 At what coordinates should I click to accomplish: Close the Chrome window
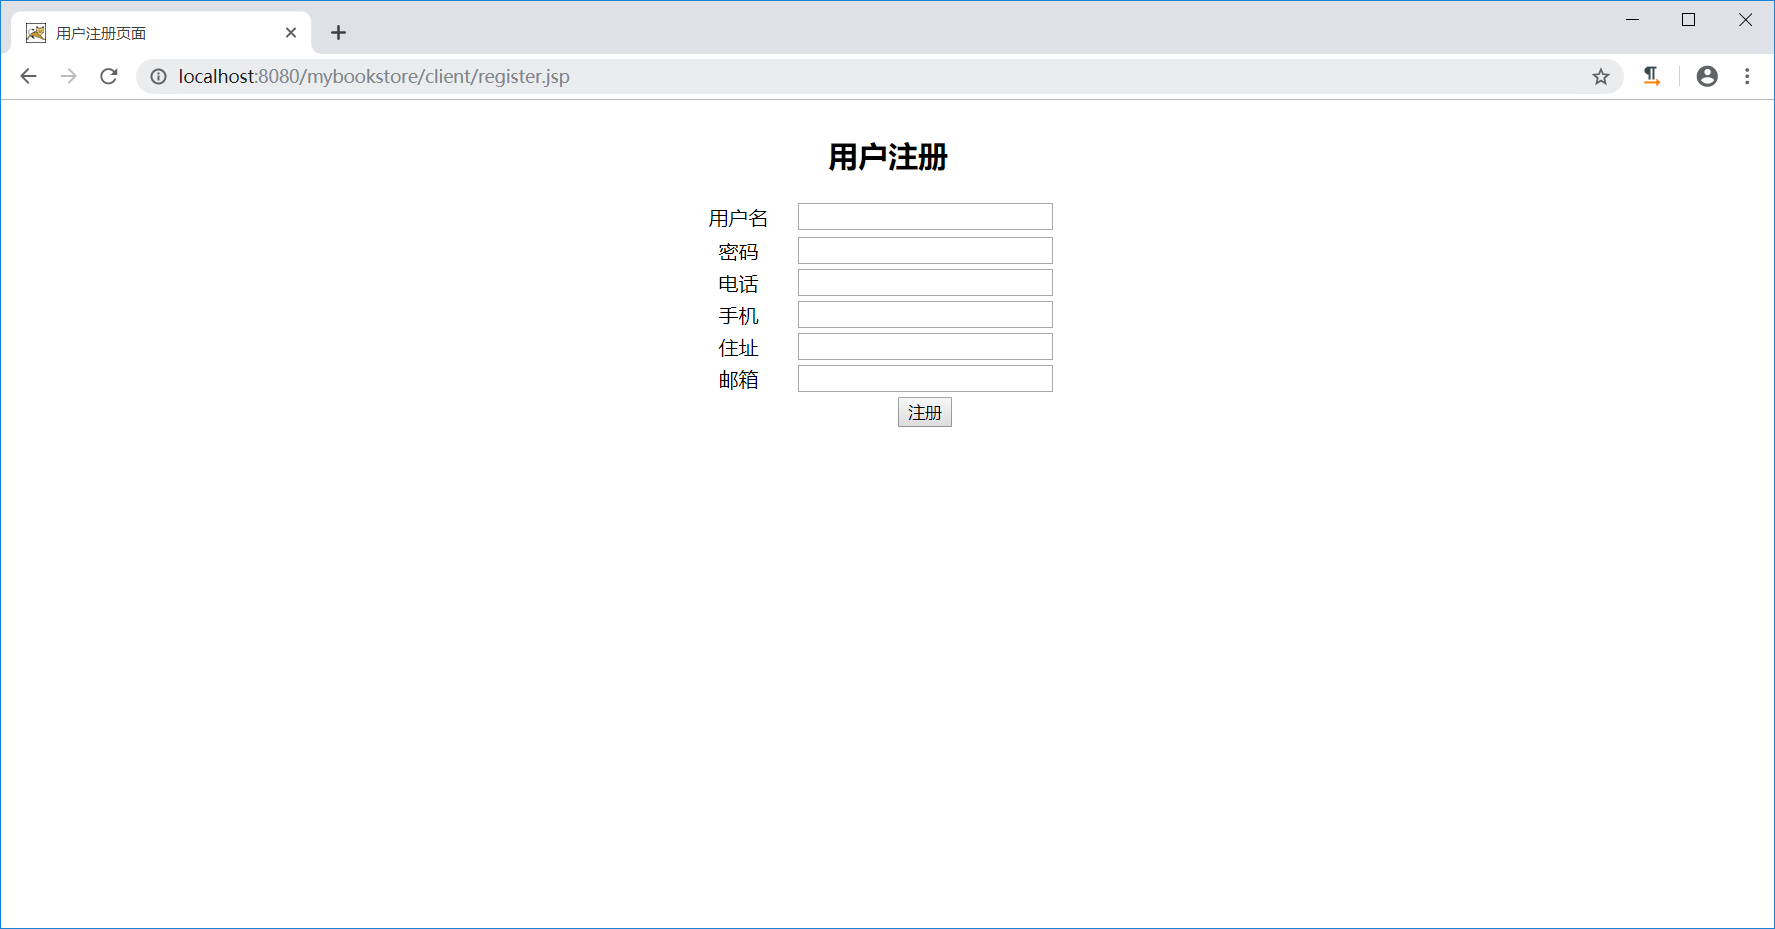tap(1745, 20)
